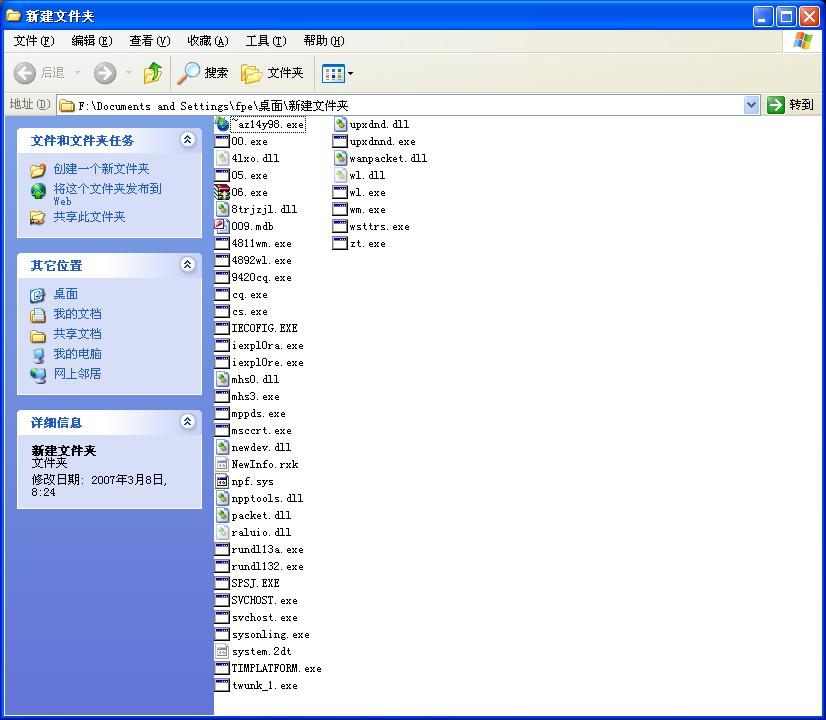
Task: Select the 06.exe archive icon
Action: pyautogui.click(x=222, y=192)
